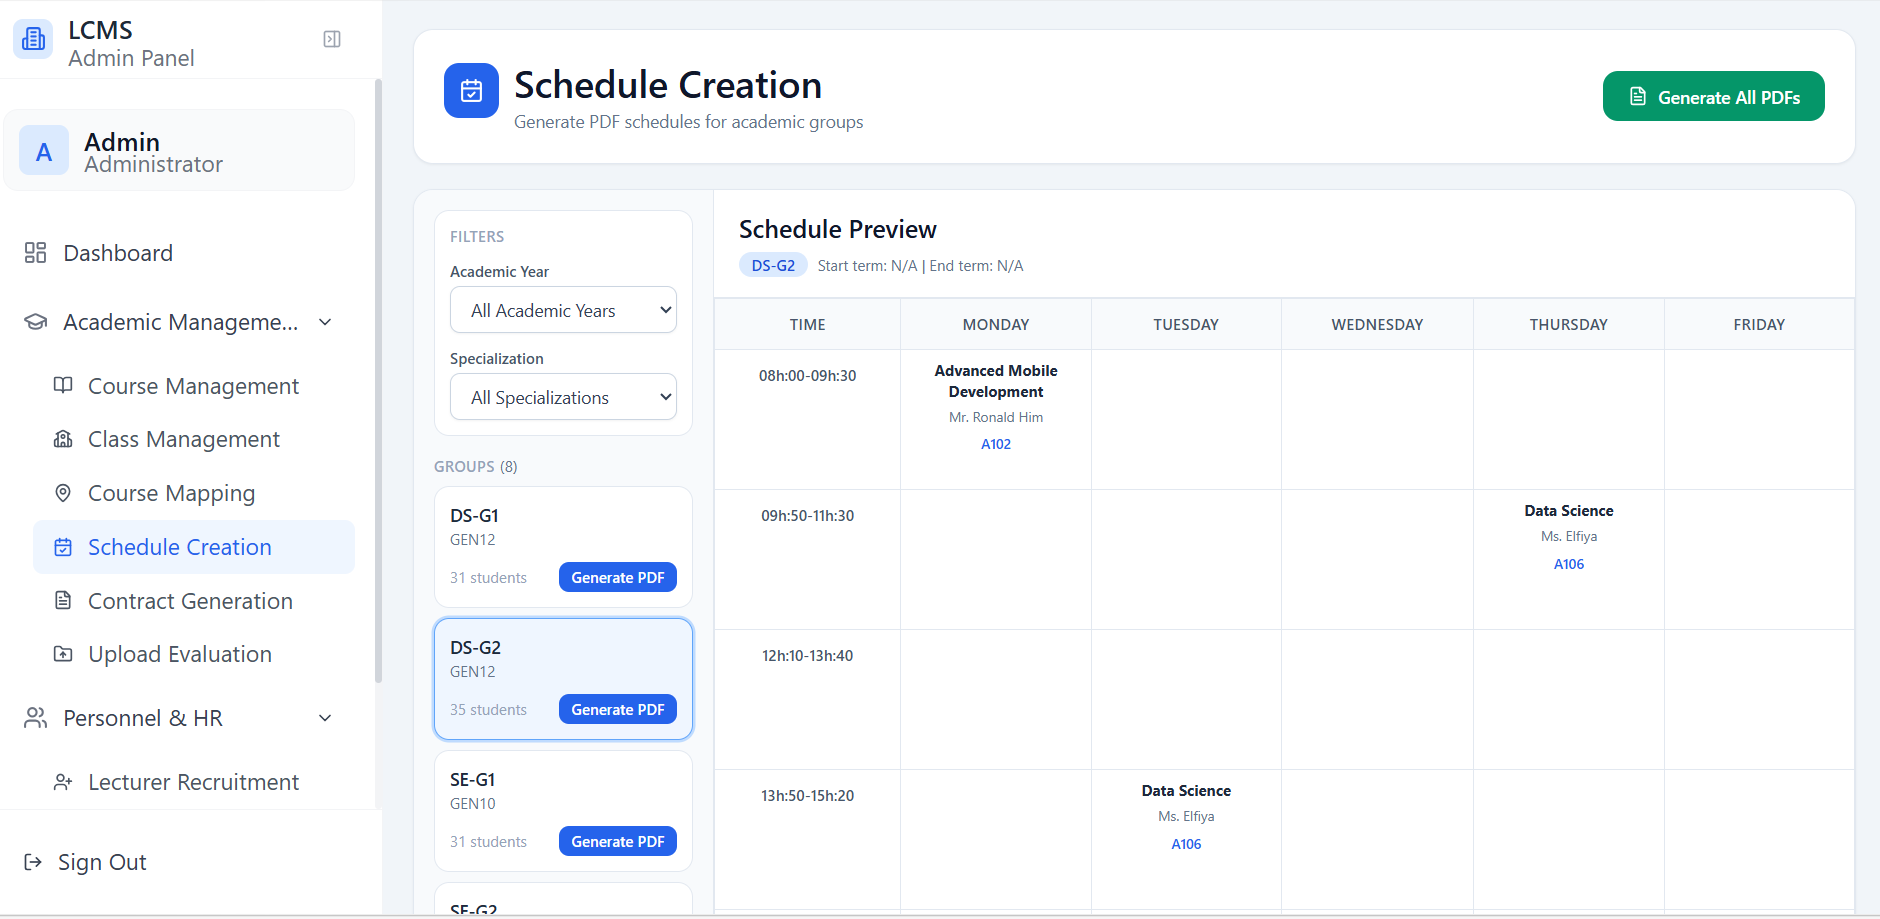Image resolution: width=1880 pixels, height=919 pixels.
Task: Collapse the Personnel & HR section chevron
Action: 325,718
